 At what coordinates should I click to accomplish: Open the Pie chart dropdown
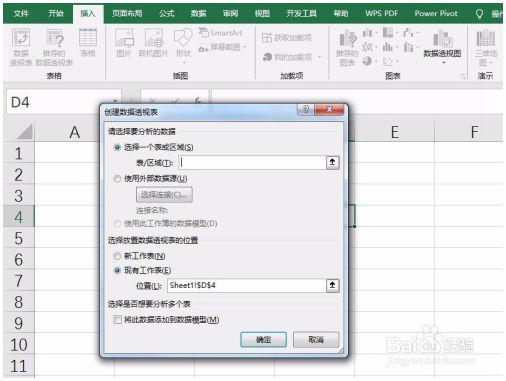click(x=369, y=61)
